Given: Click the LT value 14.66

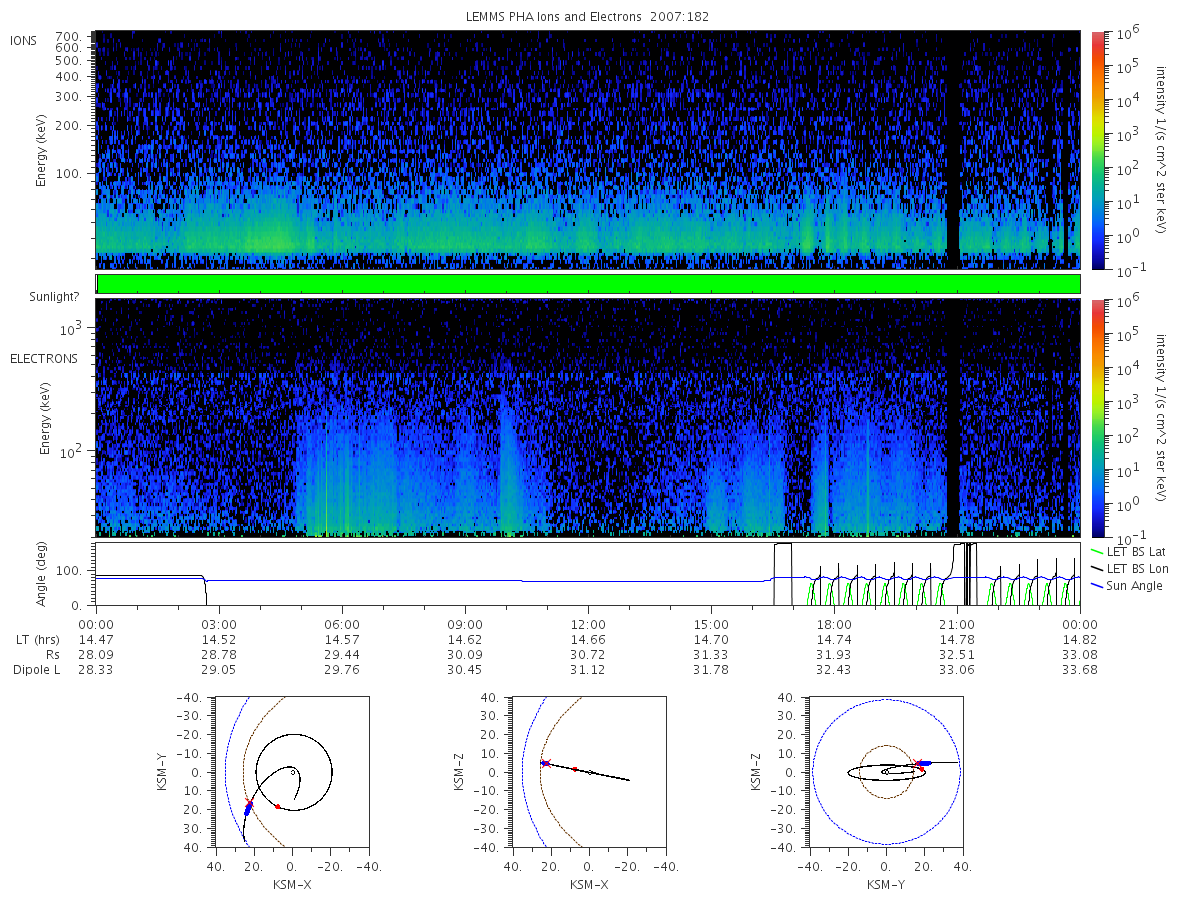Looking at the screenshot, I should (588, 638).
